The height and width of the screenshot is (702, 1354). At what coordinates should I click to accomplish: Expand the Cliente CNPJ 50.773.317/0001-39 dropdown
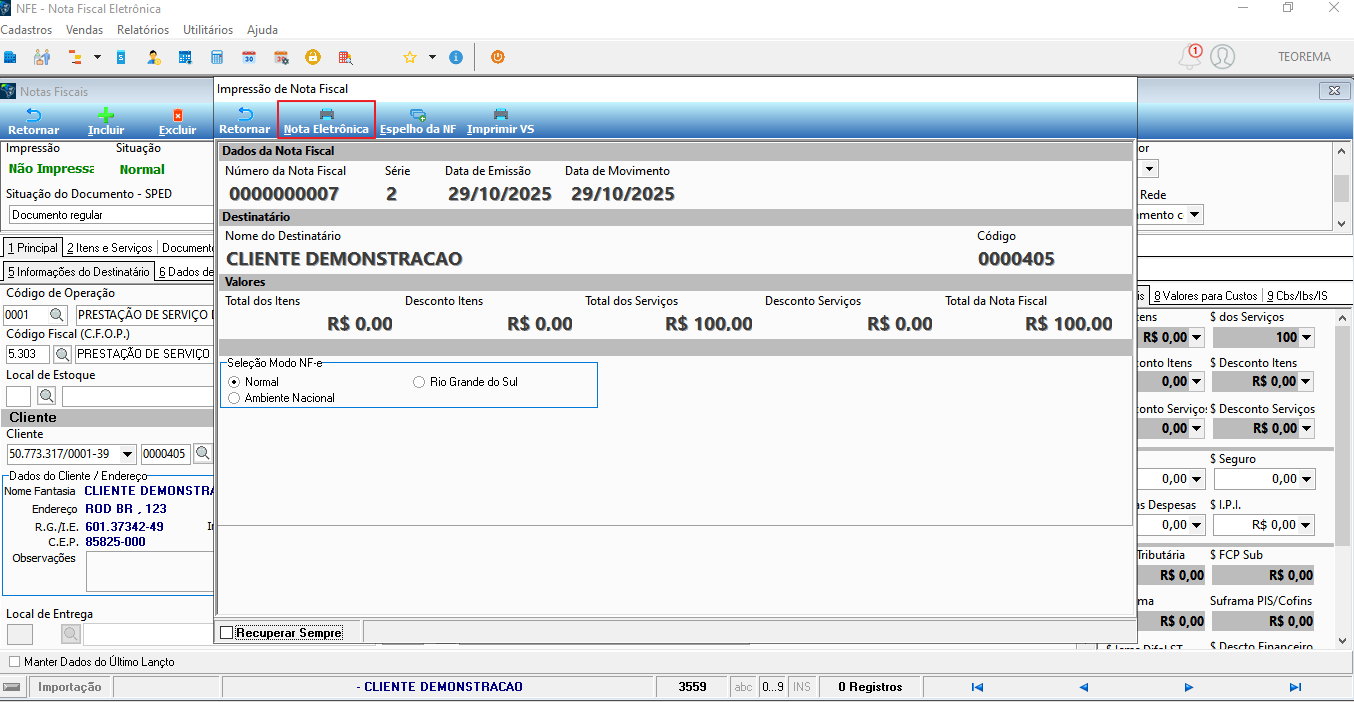point(128,454)
